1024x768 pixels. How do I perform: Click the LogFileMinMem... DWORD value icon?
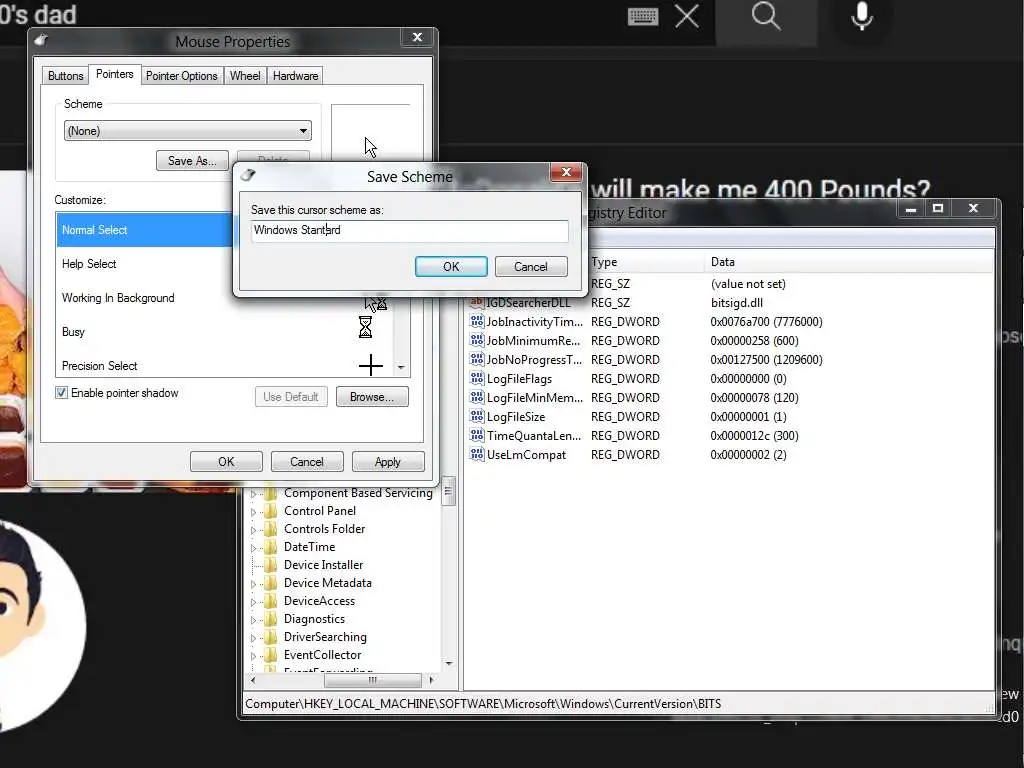tap(477, 397)
